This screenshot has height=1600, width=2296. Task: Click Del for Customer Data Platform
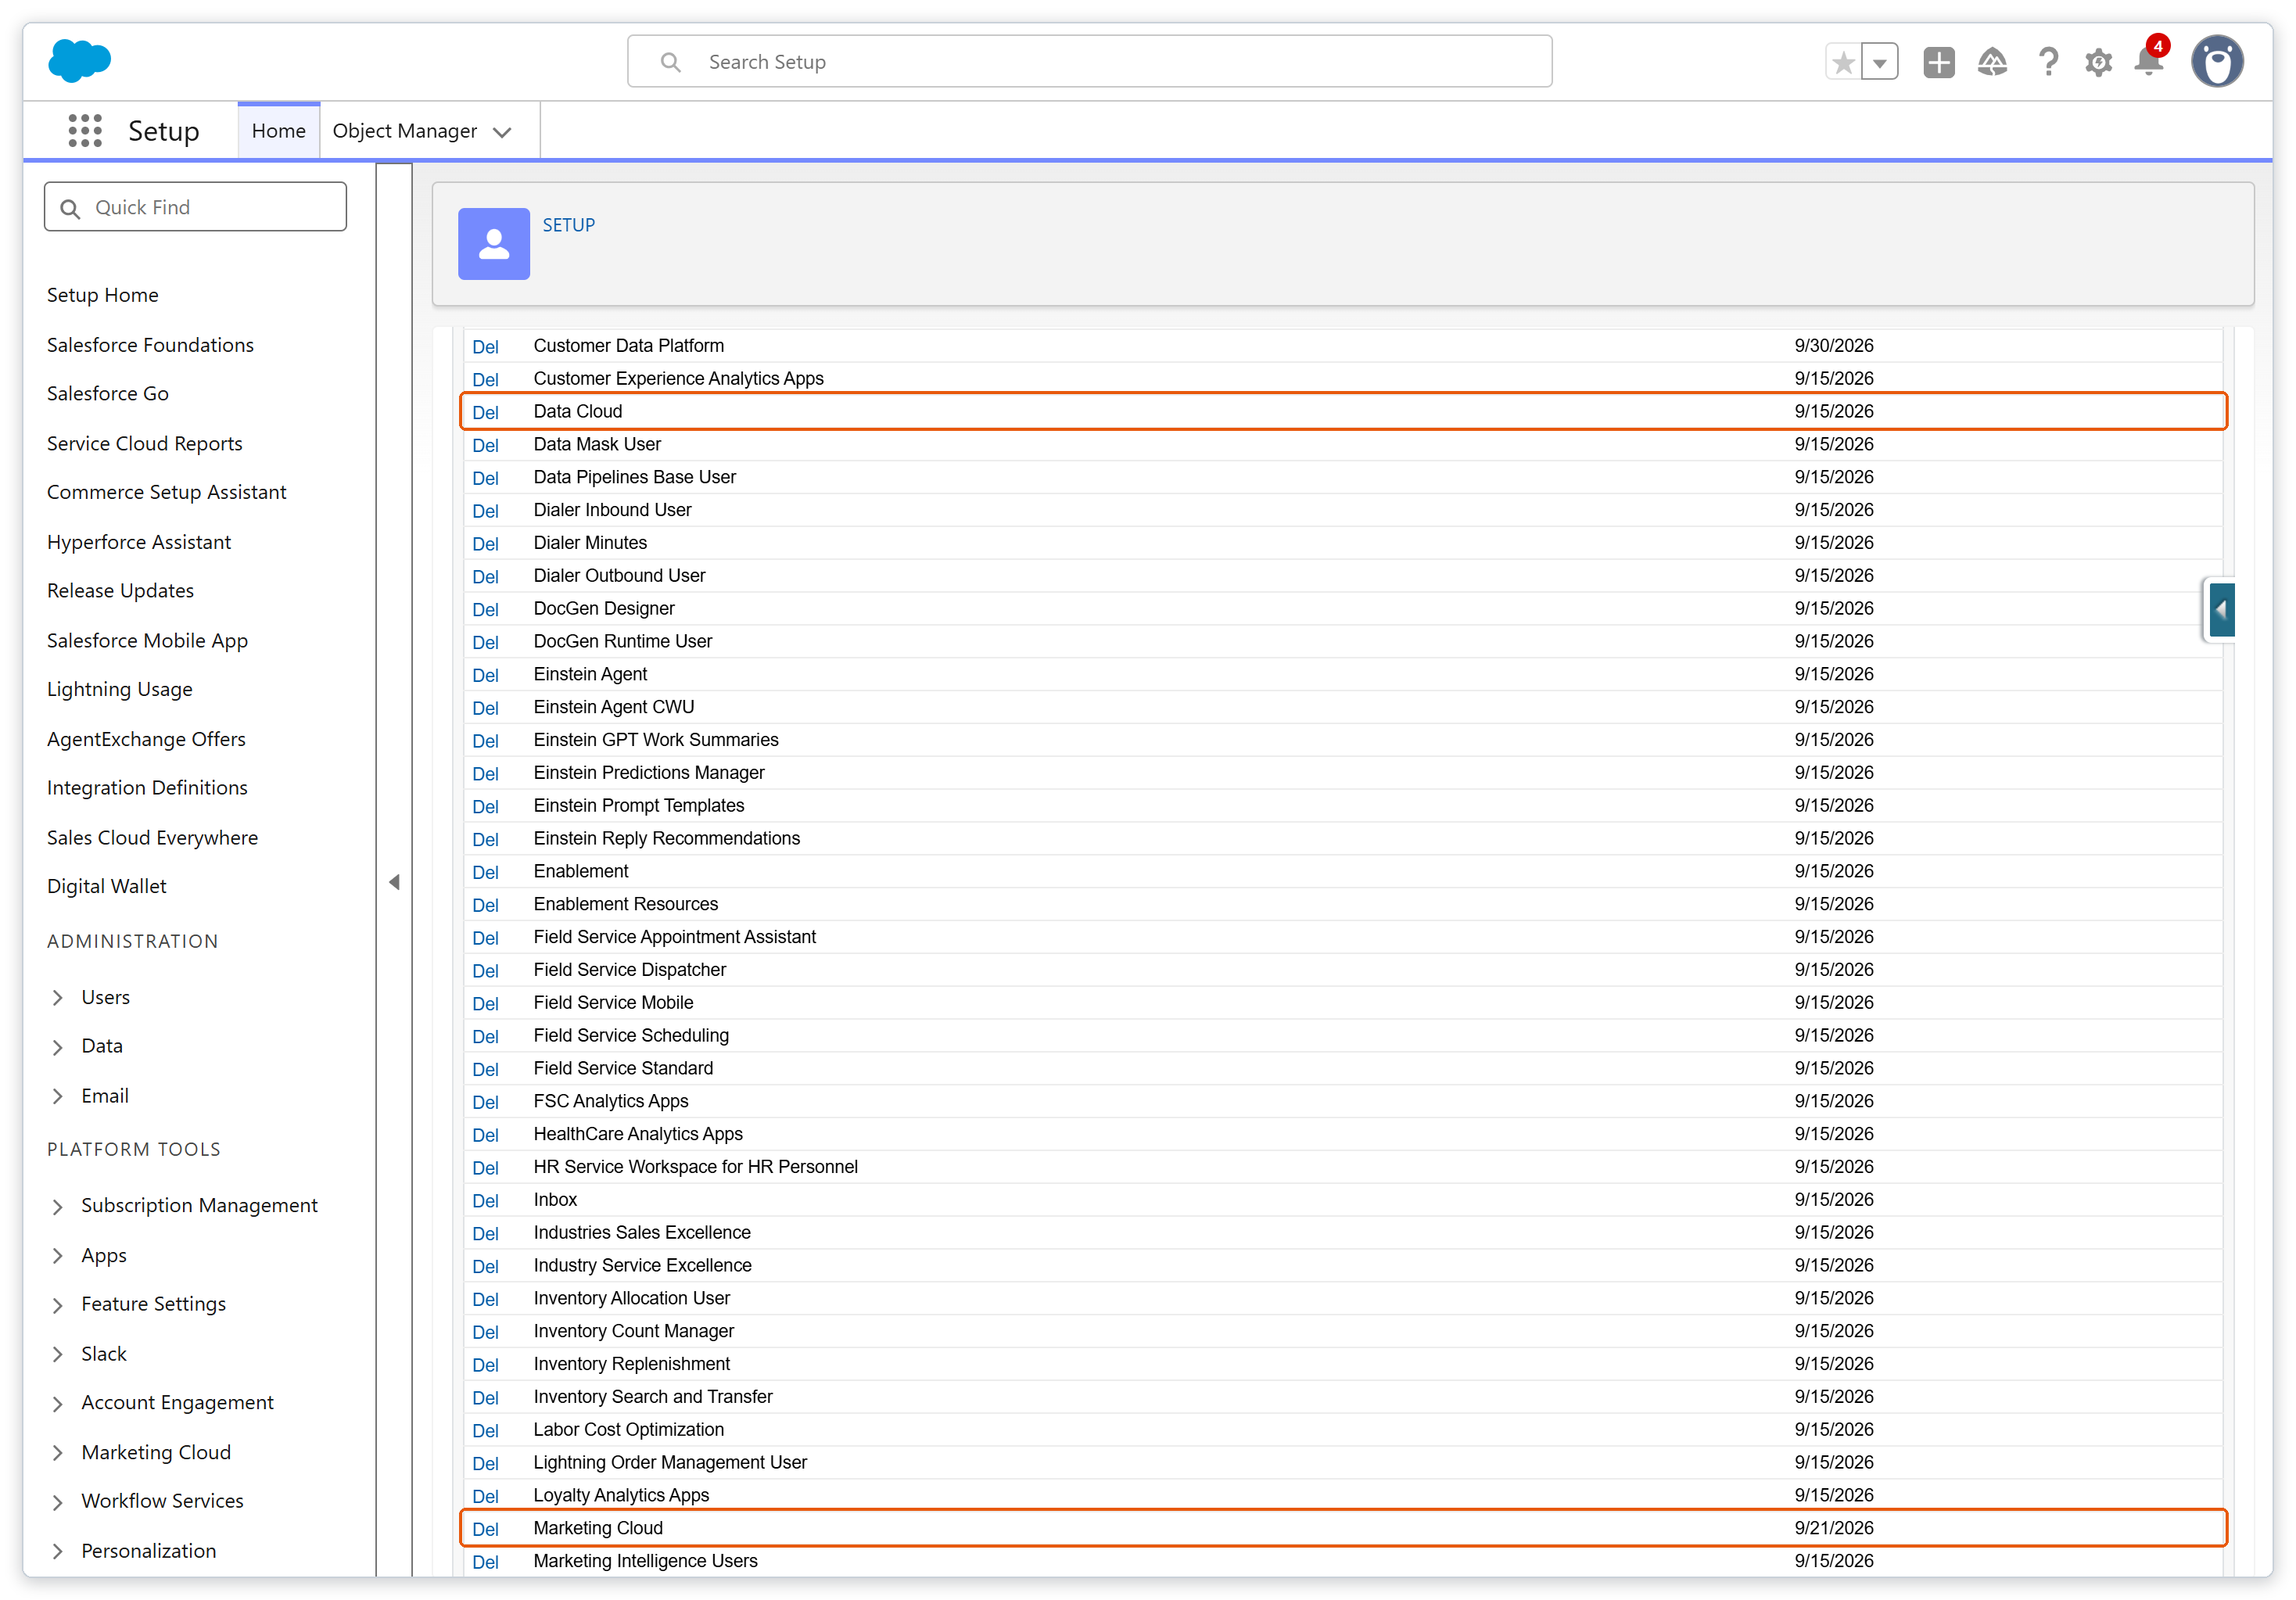[x=485, y=346]
